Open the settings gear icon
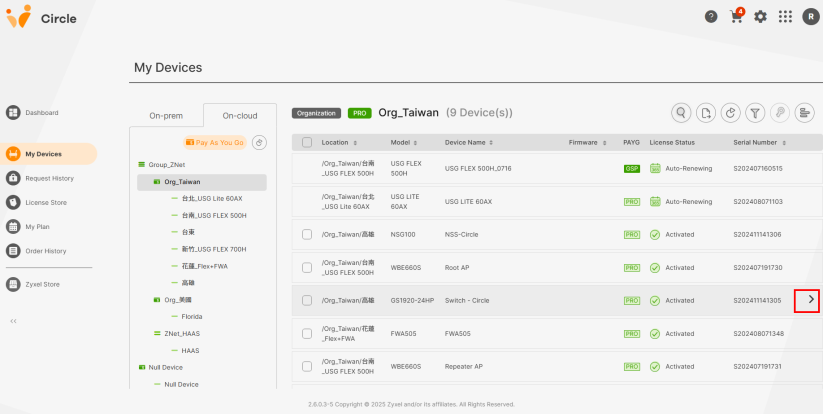The image size is (823, 414). (x=760, y=17)
